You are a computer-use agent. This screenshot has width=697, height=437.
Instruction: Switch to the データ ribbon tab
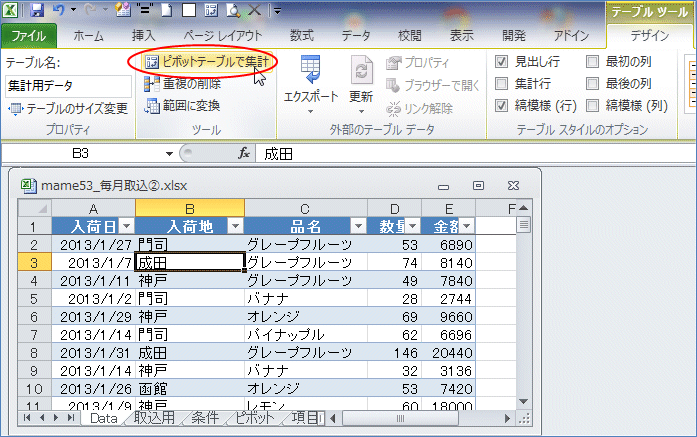coord(356,36)
